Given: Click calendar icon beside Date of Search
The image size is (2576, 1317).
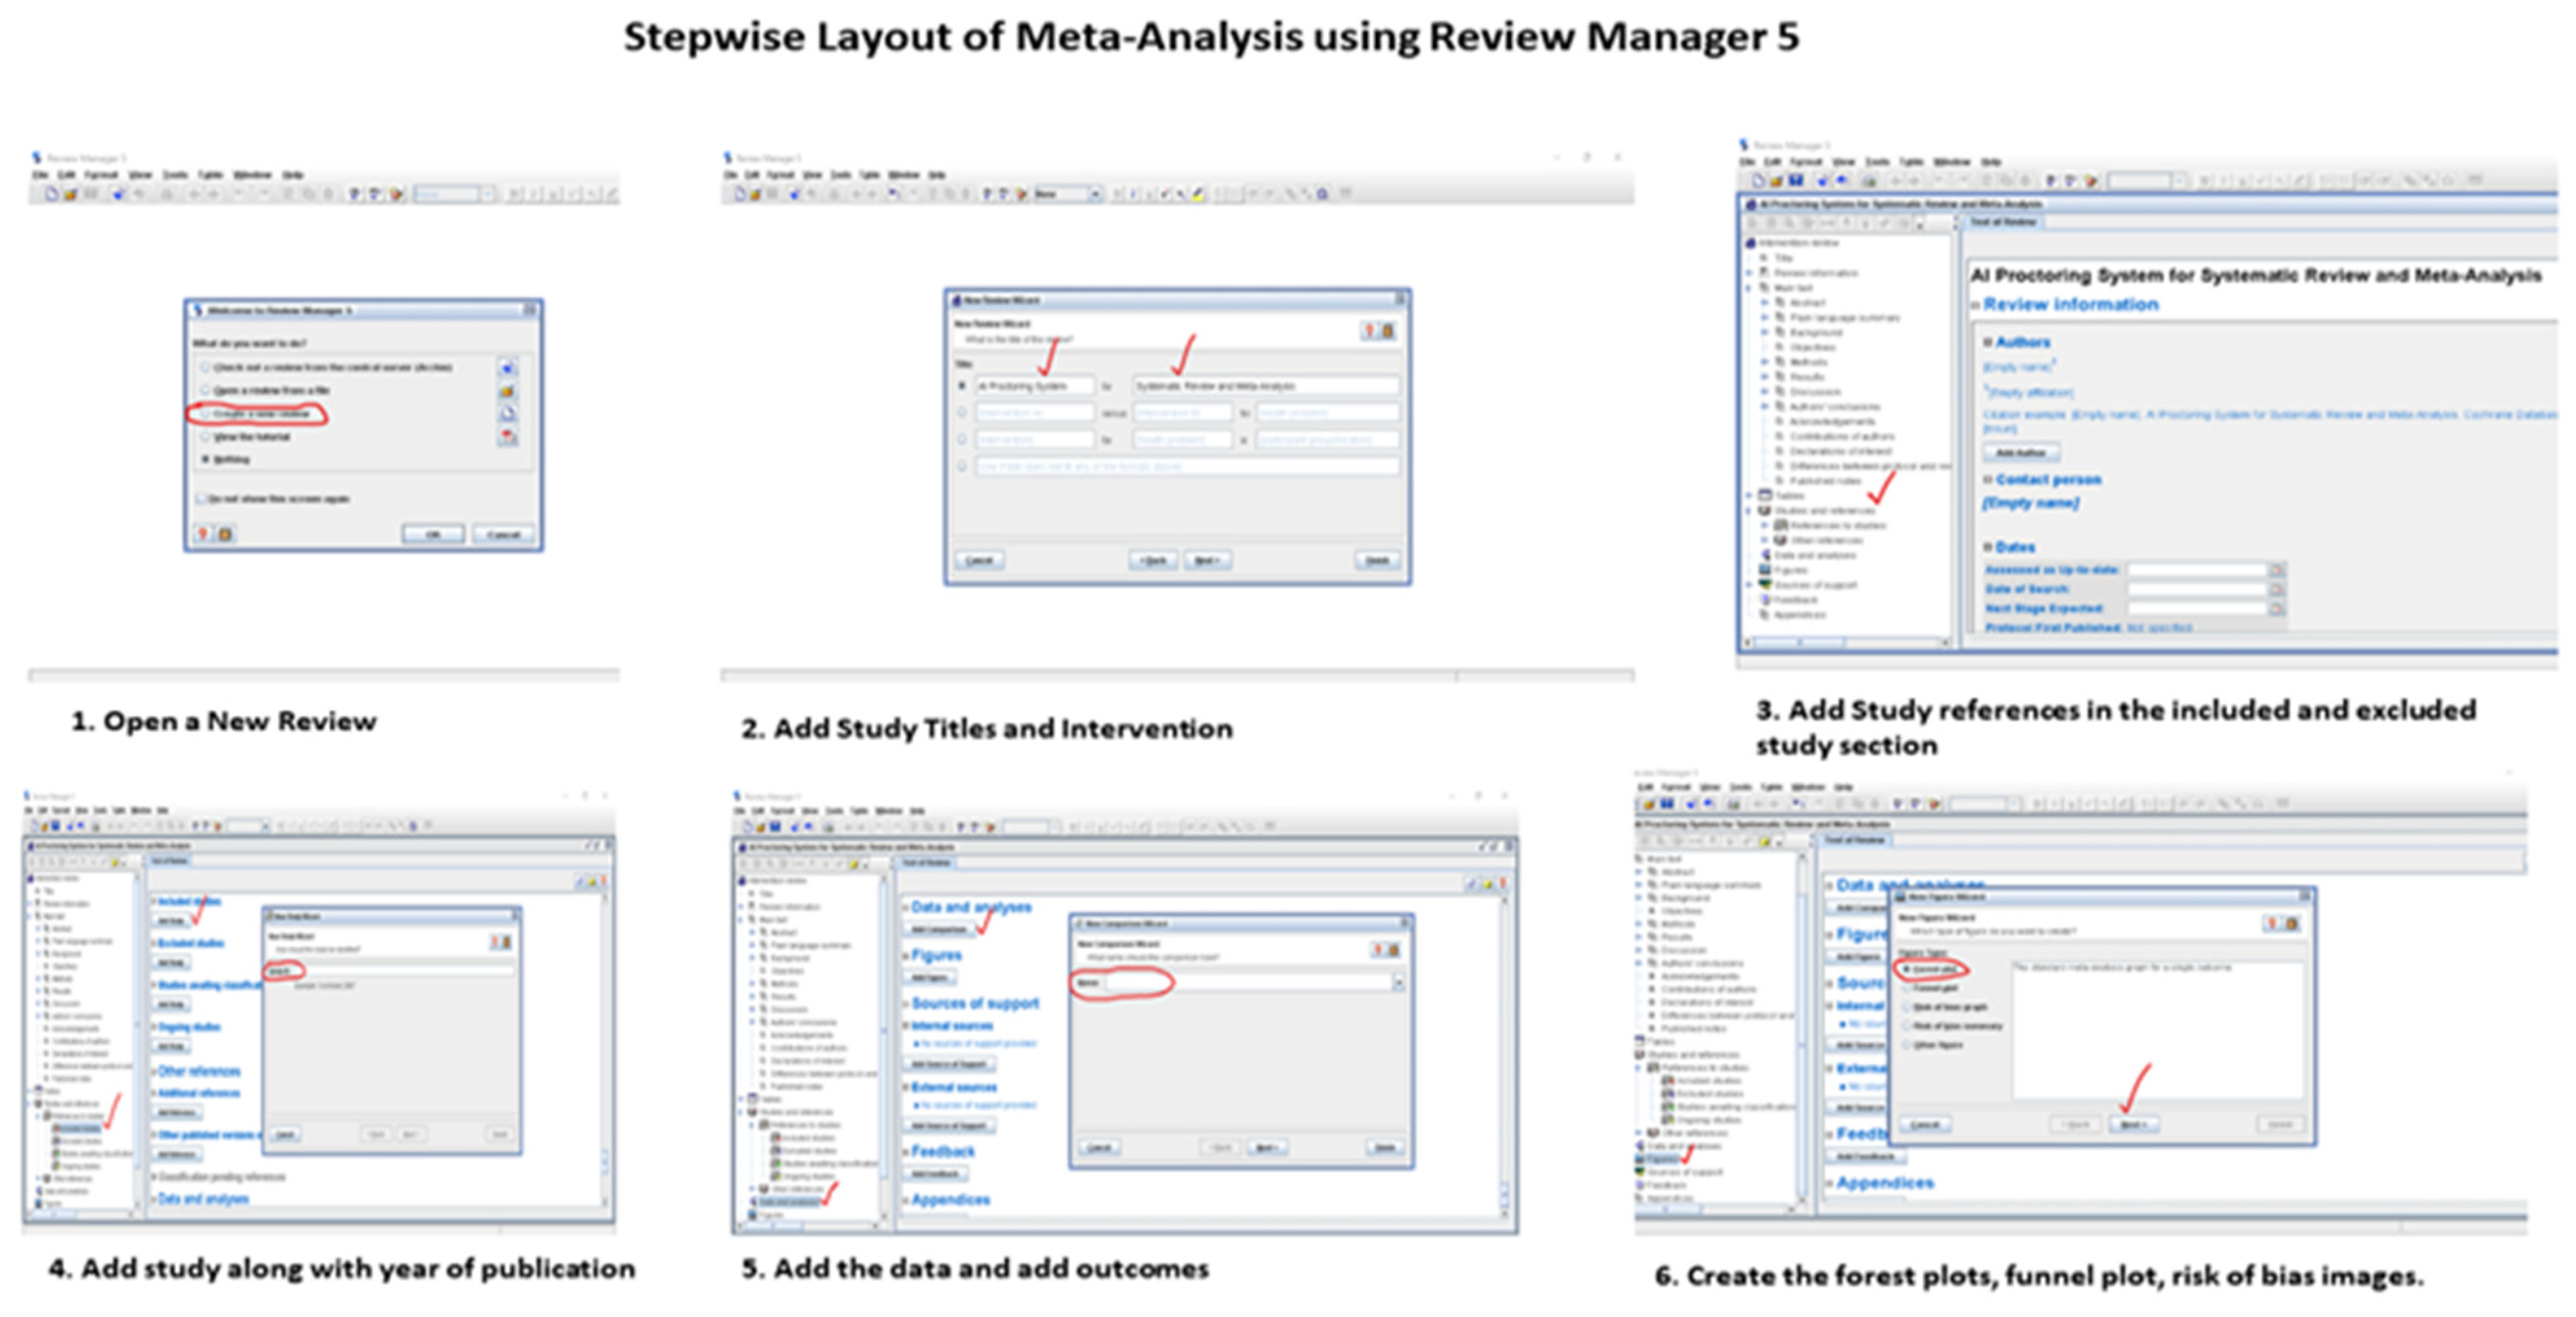Looking at the screenshot, I should click(2277, 589).
